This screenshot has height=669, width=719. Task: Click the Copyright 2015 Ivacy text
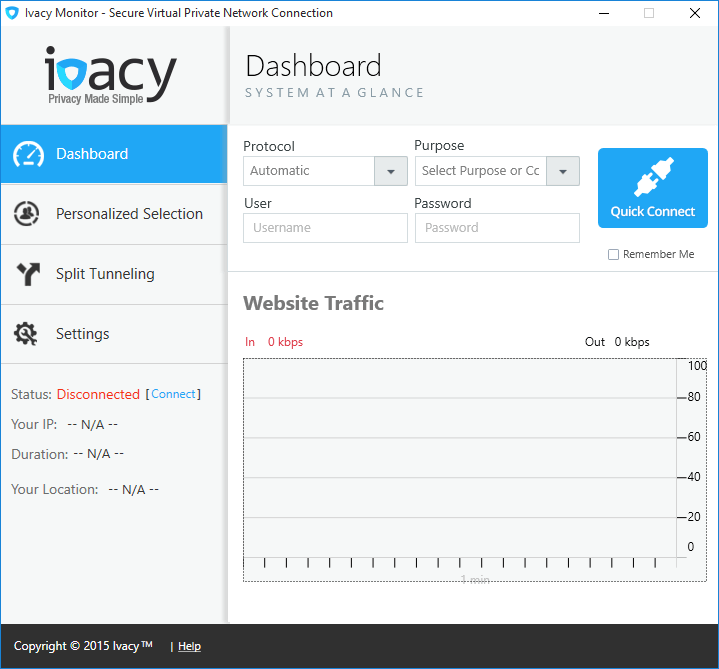(x=83, y=646)
